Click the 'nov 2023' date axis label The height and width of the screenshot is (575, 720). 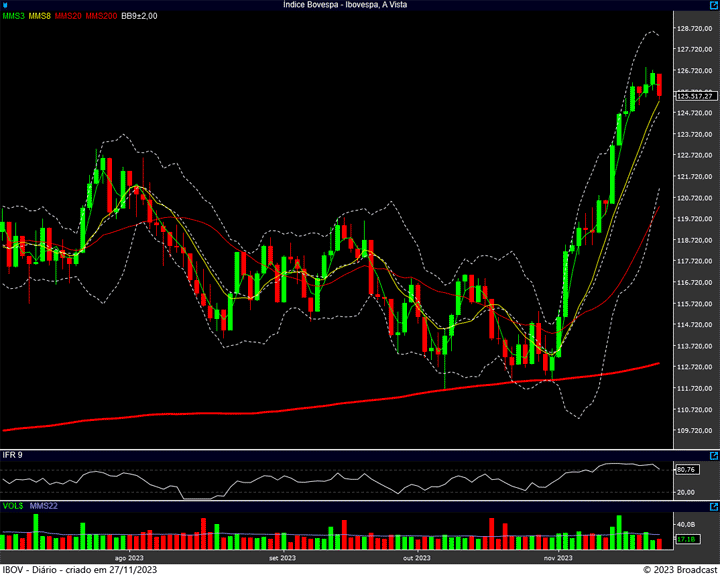point(557,557)
